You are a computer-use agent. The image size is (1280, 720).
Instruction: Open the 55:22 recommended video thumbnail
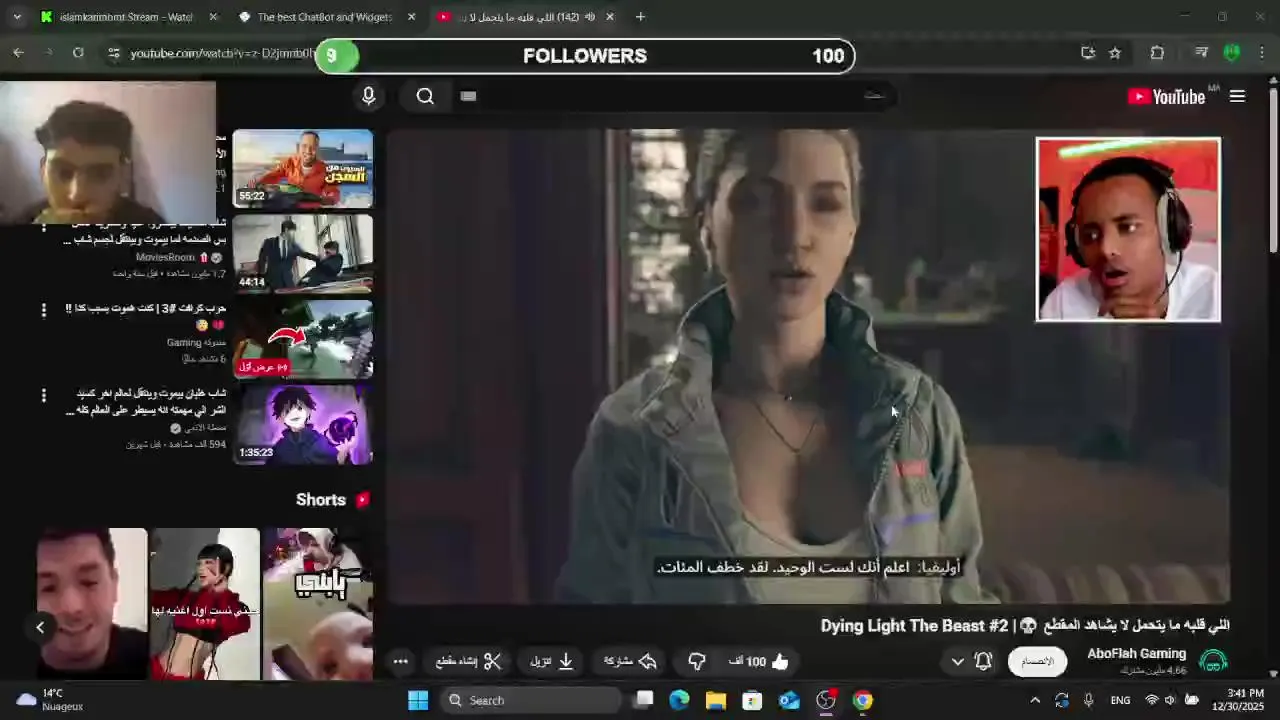[x=303, y=168]
